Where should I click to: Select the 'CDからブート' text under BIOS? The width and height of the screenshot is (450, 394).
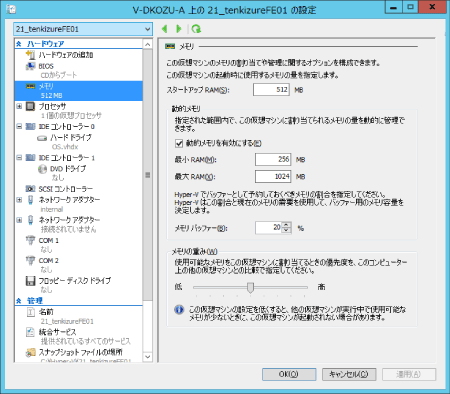(x=59, y=75)
